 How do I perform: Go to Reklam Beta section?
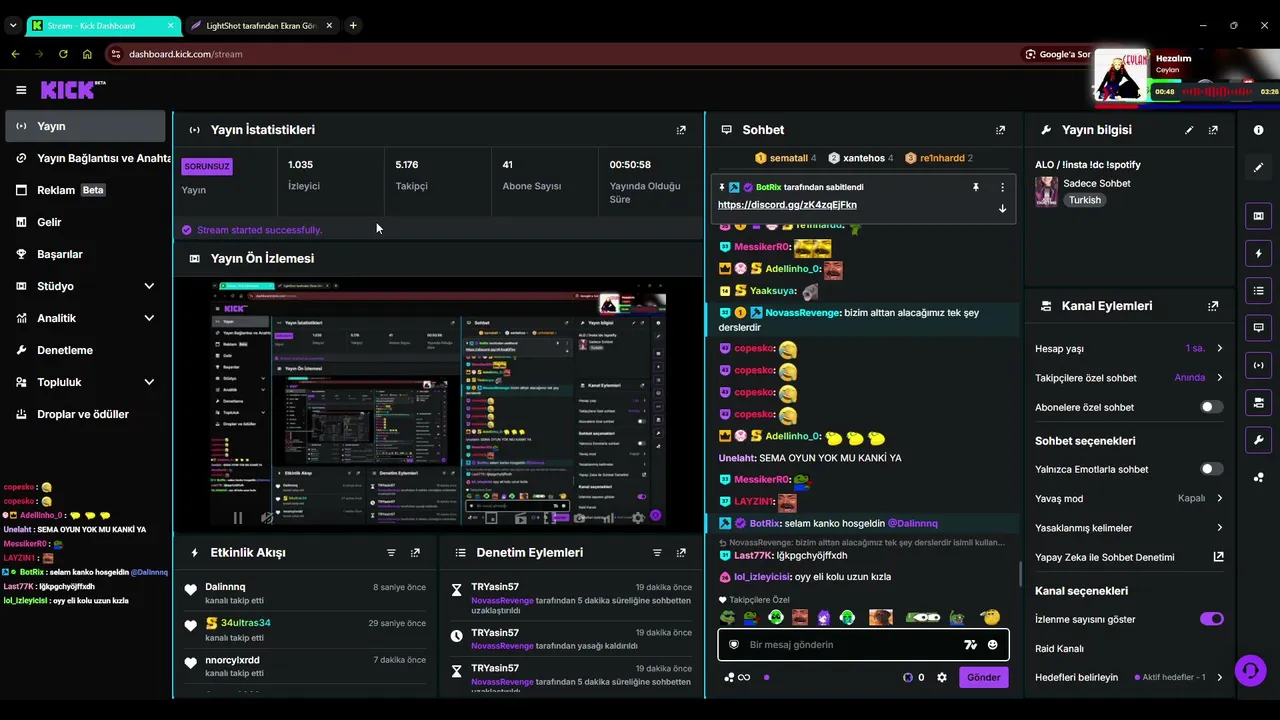tap(85, 190)
